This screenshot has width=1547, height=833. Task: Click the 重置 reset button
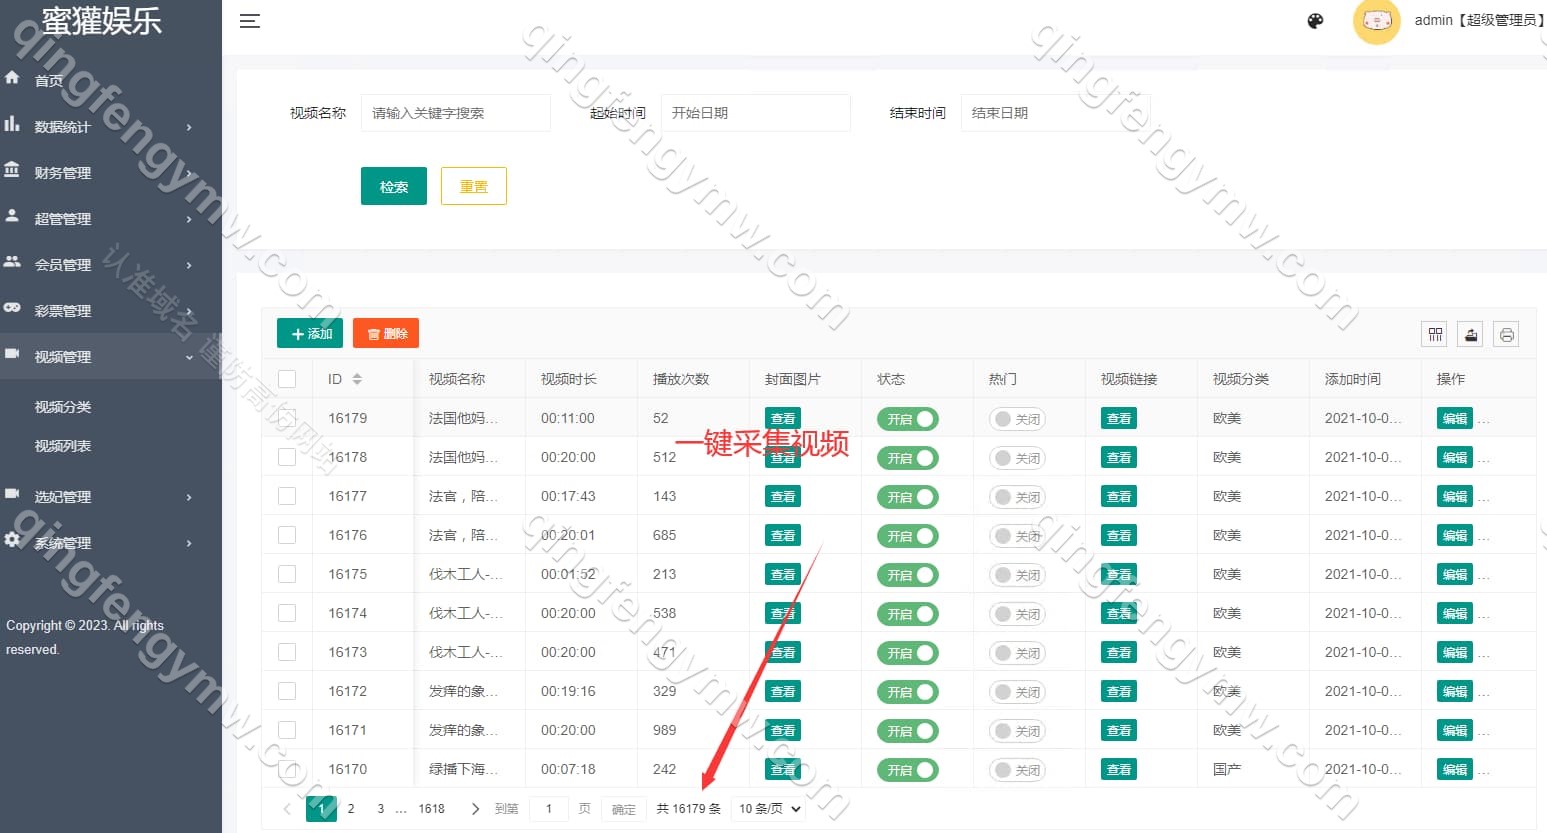tap(473, 187)
